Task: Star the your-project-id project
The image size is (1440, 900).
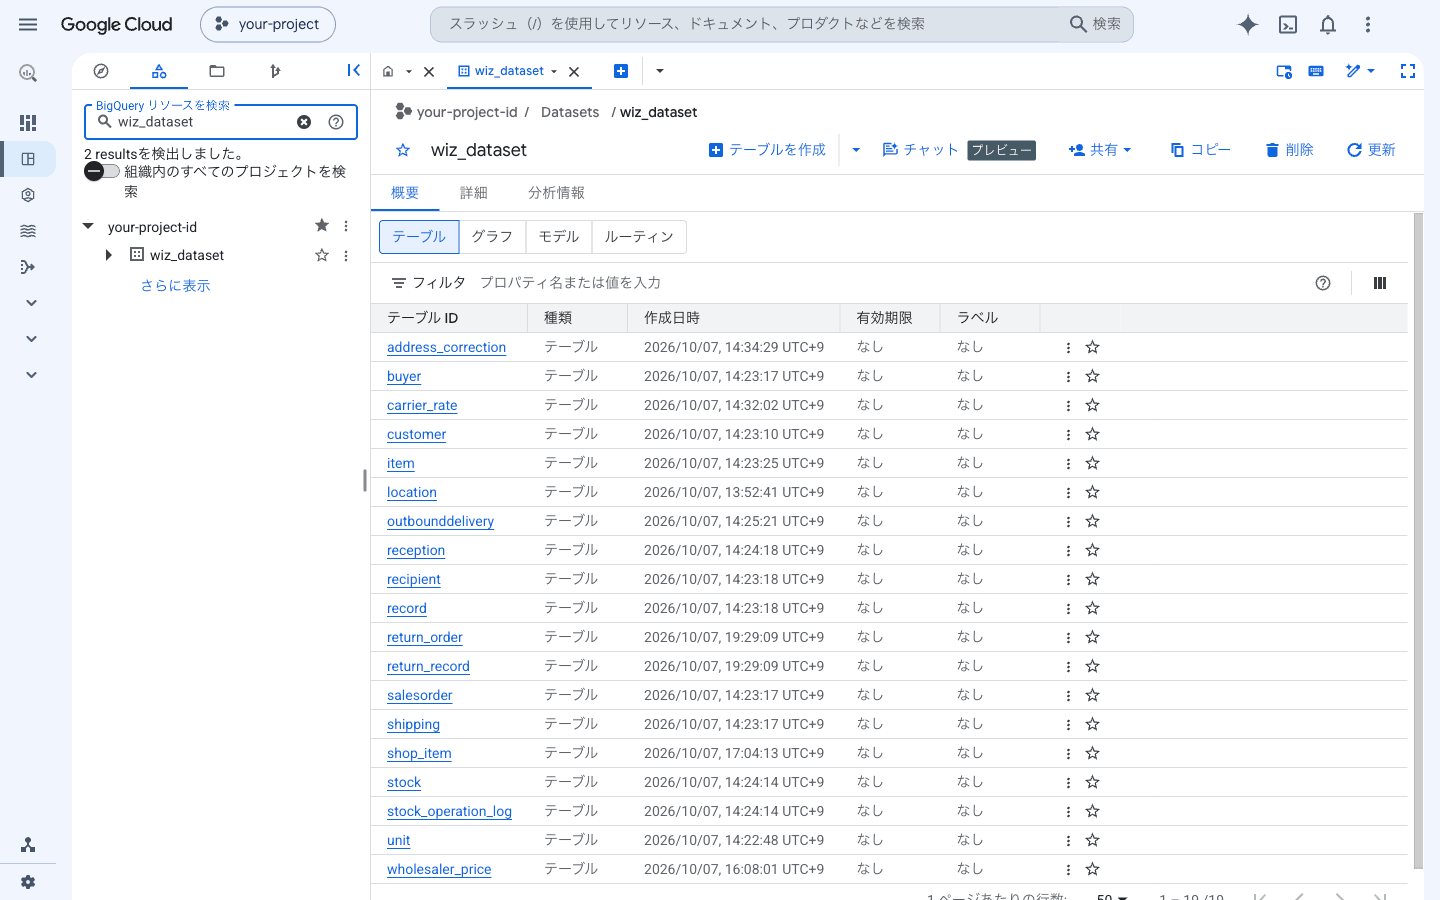Action: (x=322, y=226)
